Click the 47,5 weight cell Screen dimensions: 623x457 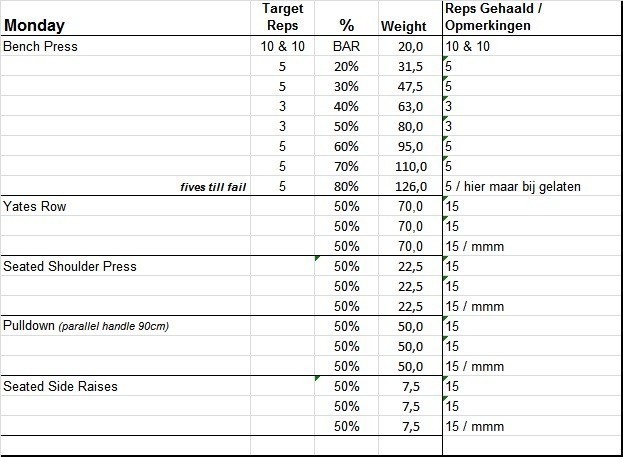click(x=410, y=87)
